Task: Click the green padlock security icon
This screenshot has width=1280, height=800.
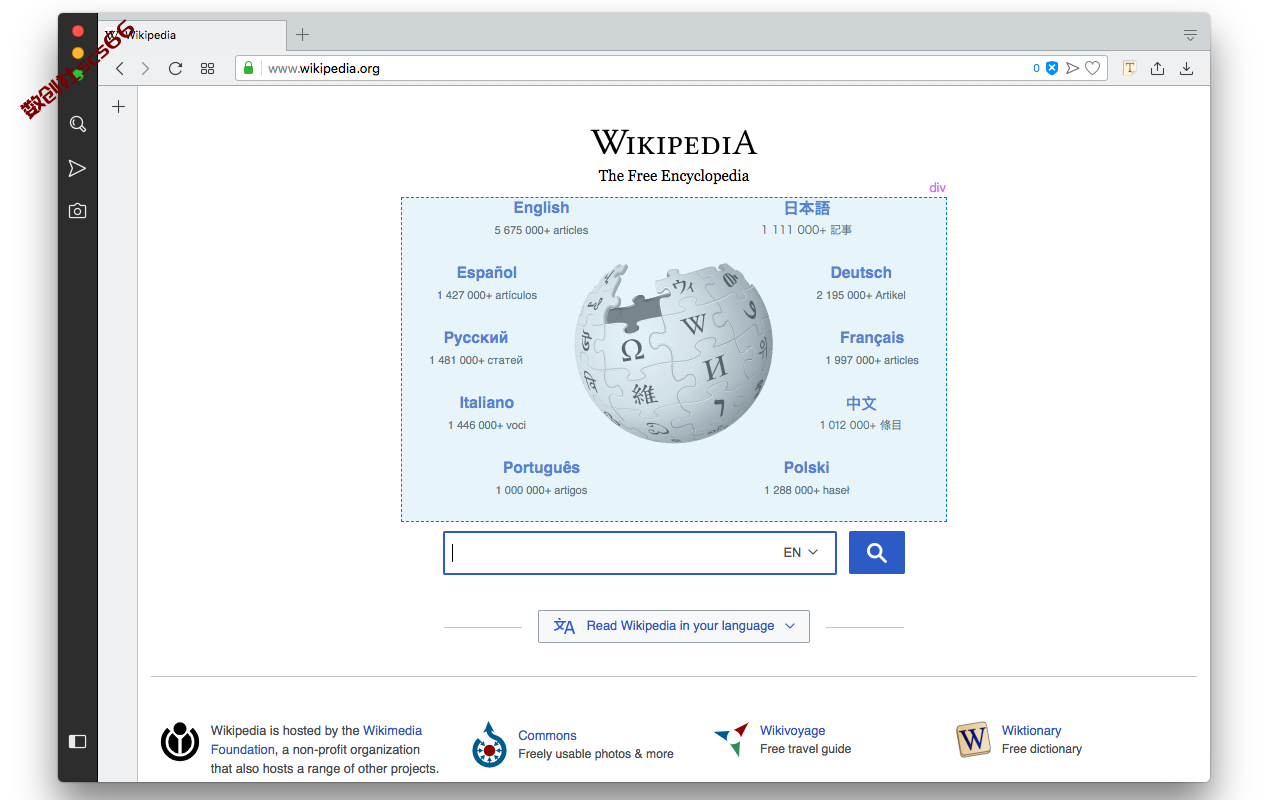Action: (x=249, y=68)
